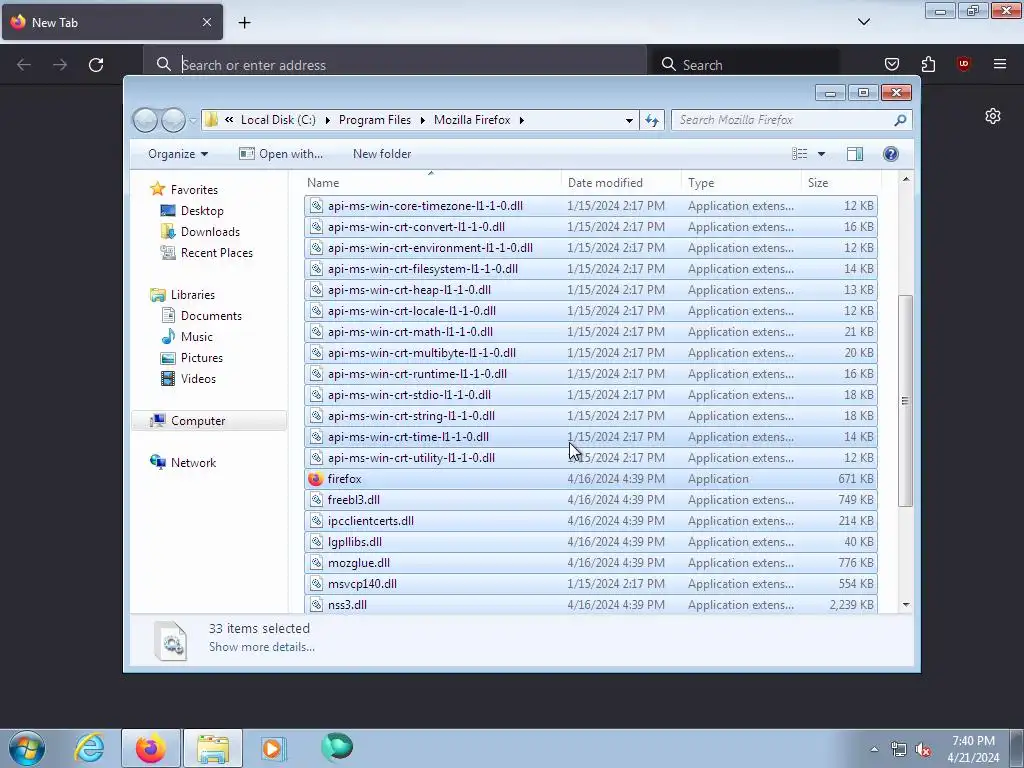Click the muted volume tray icon
The height and width of the screenshot is (768, 1024).
pos(923,750)
